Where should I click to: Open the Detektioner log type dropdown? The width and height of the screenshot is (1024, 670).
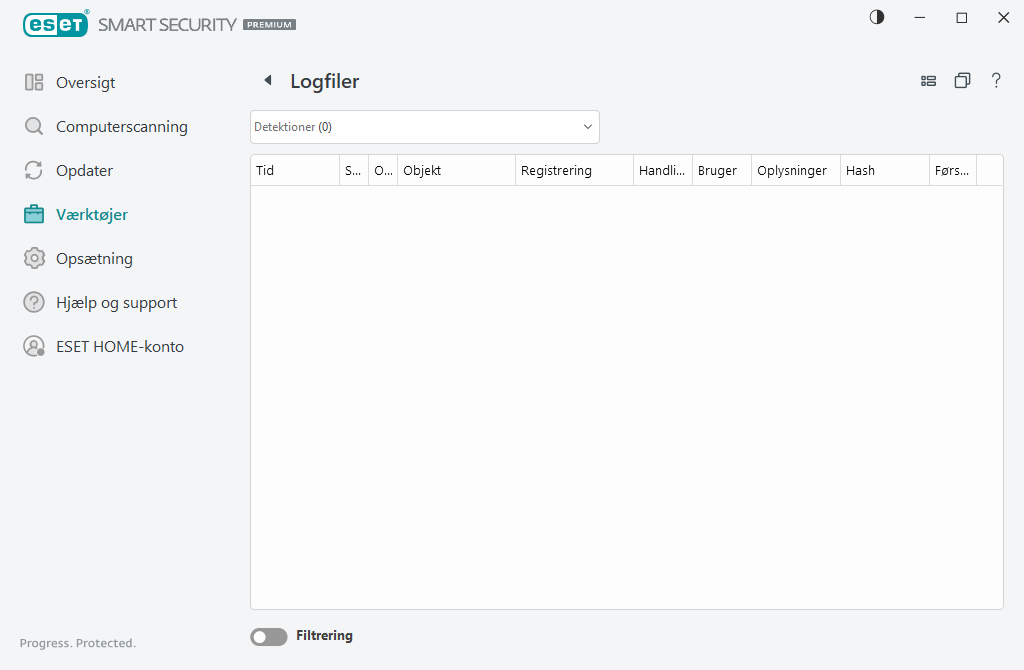424,127
